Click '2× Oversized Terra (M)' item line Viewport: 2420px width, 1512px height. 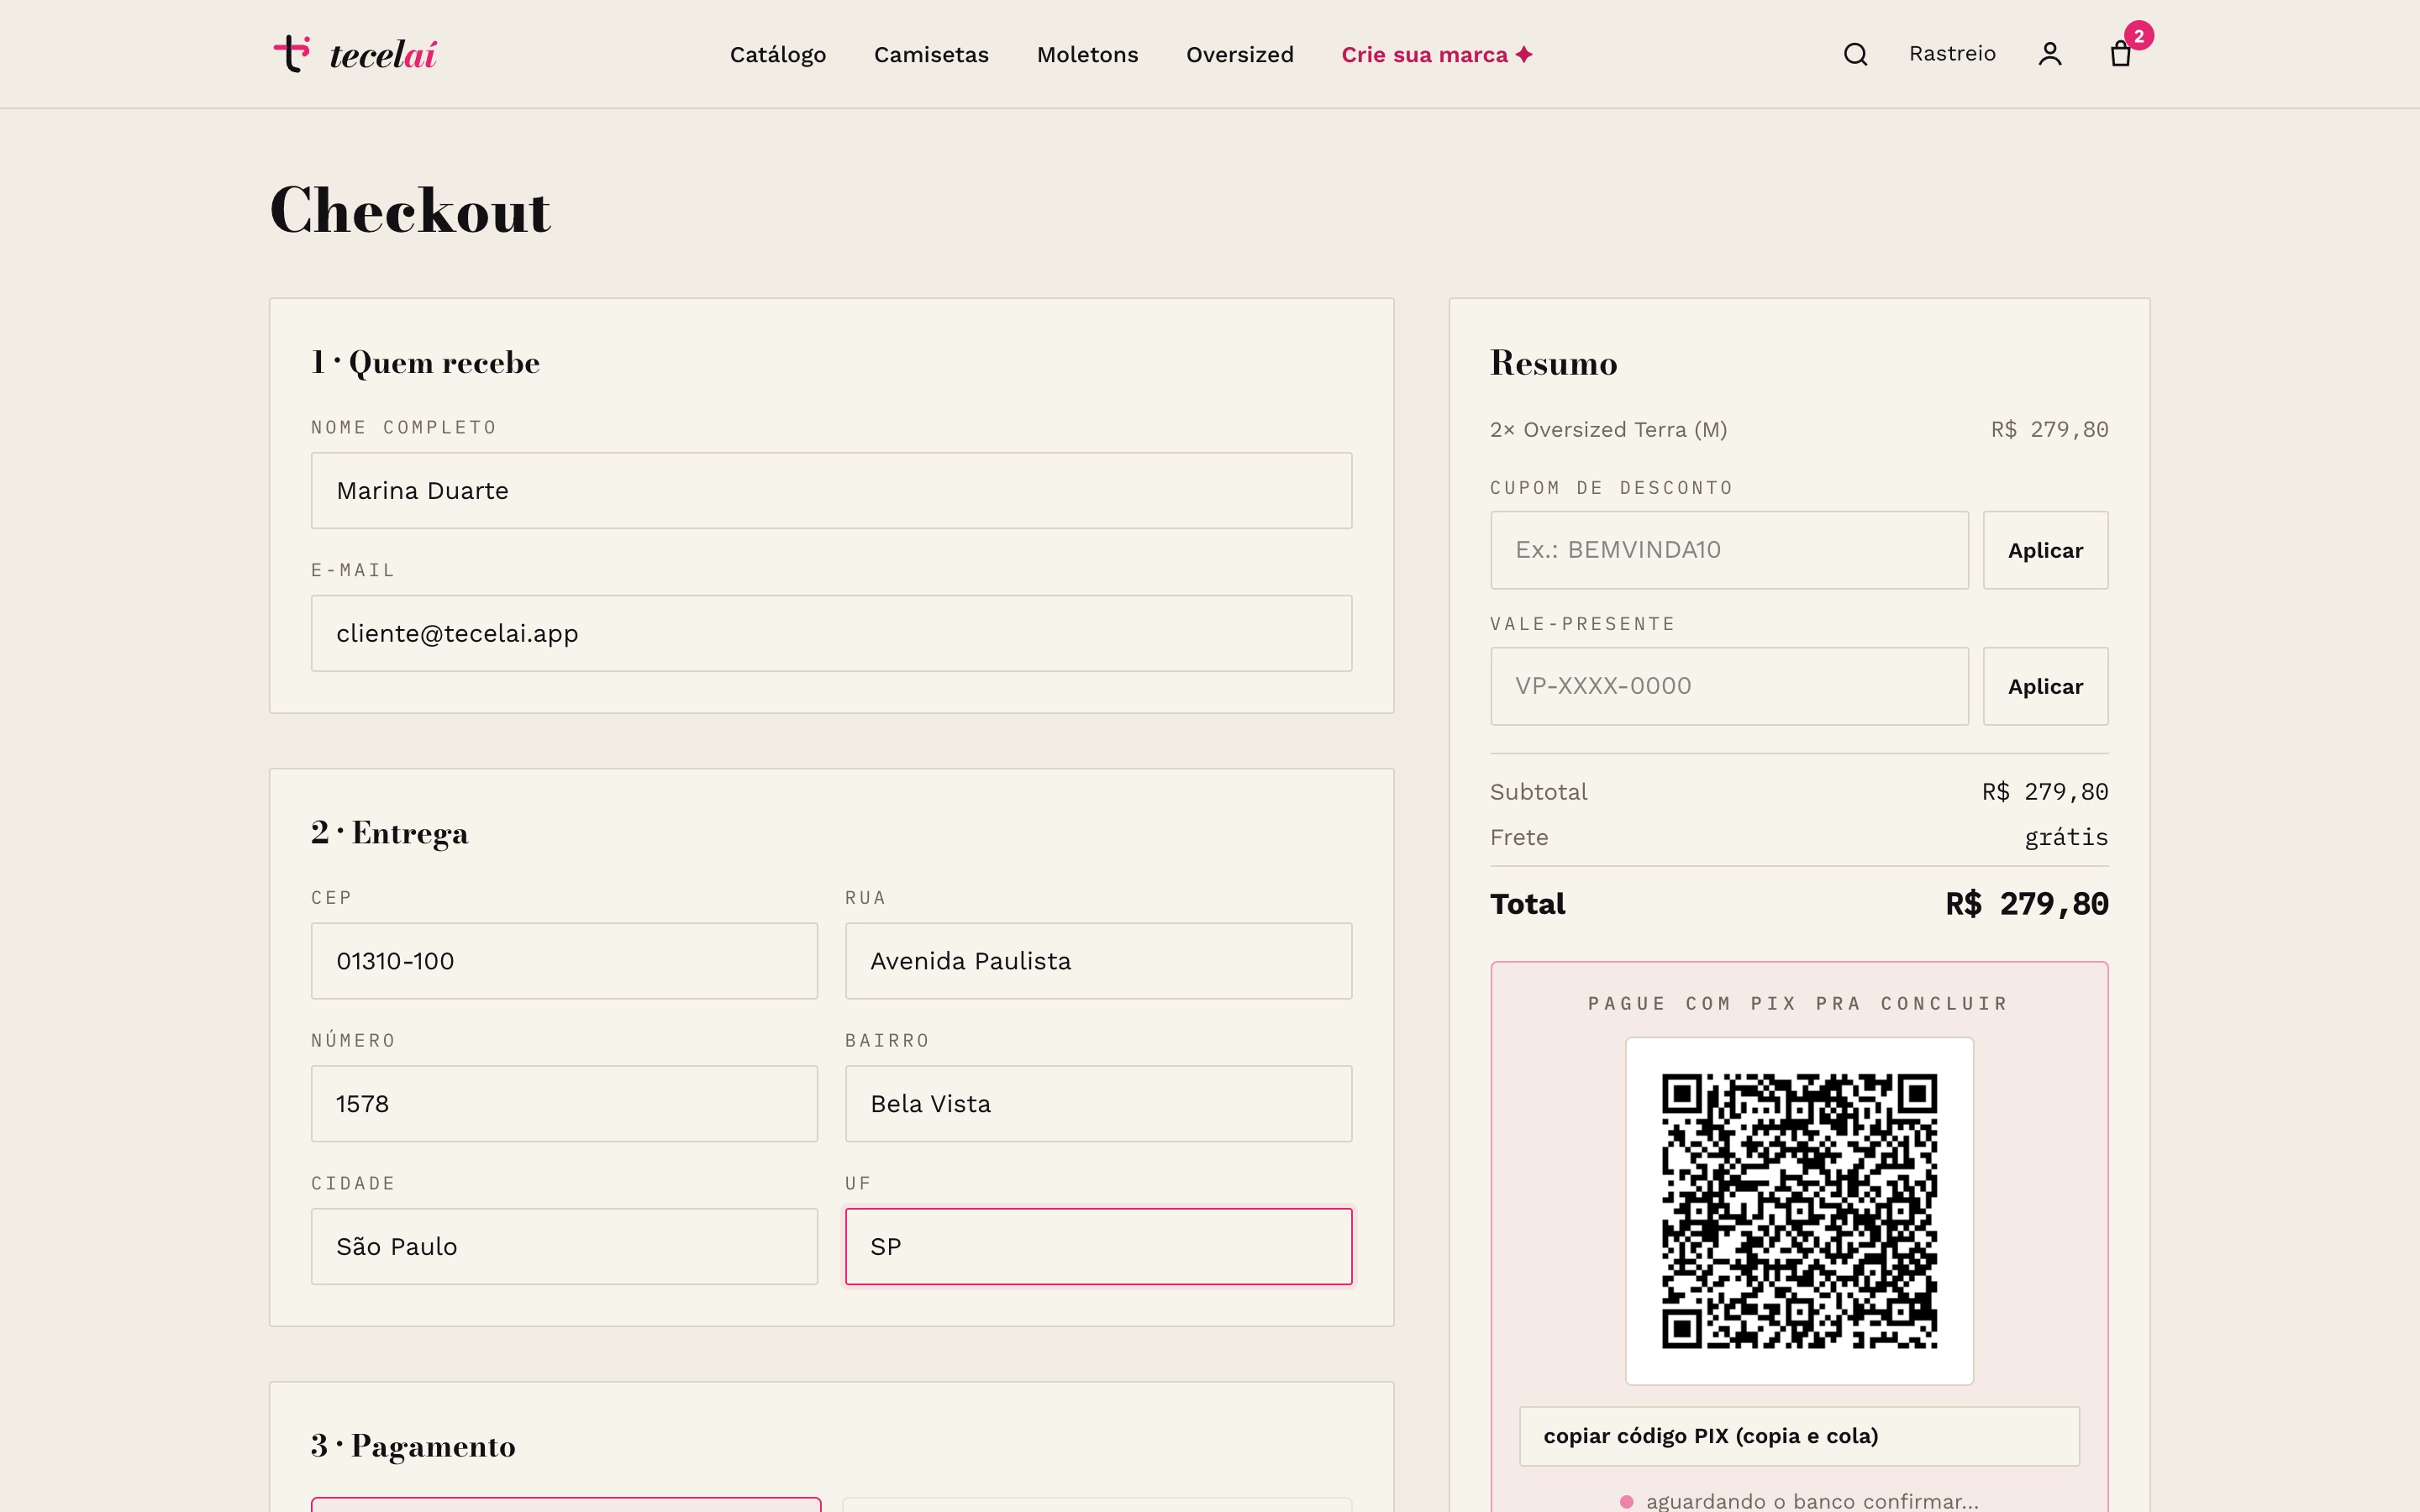click(1608, 430)
